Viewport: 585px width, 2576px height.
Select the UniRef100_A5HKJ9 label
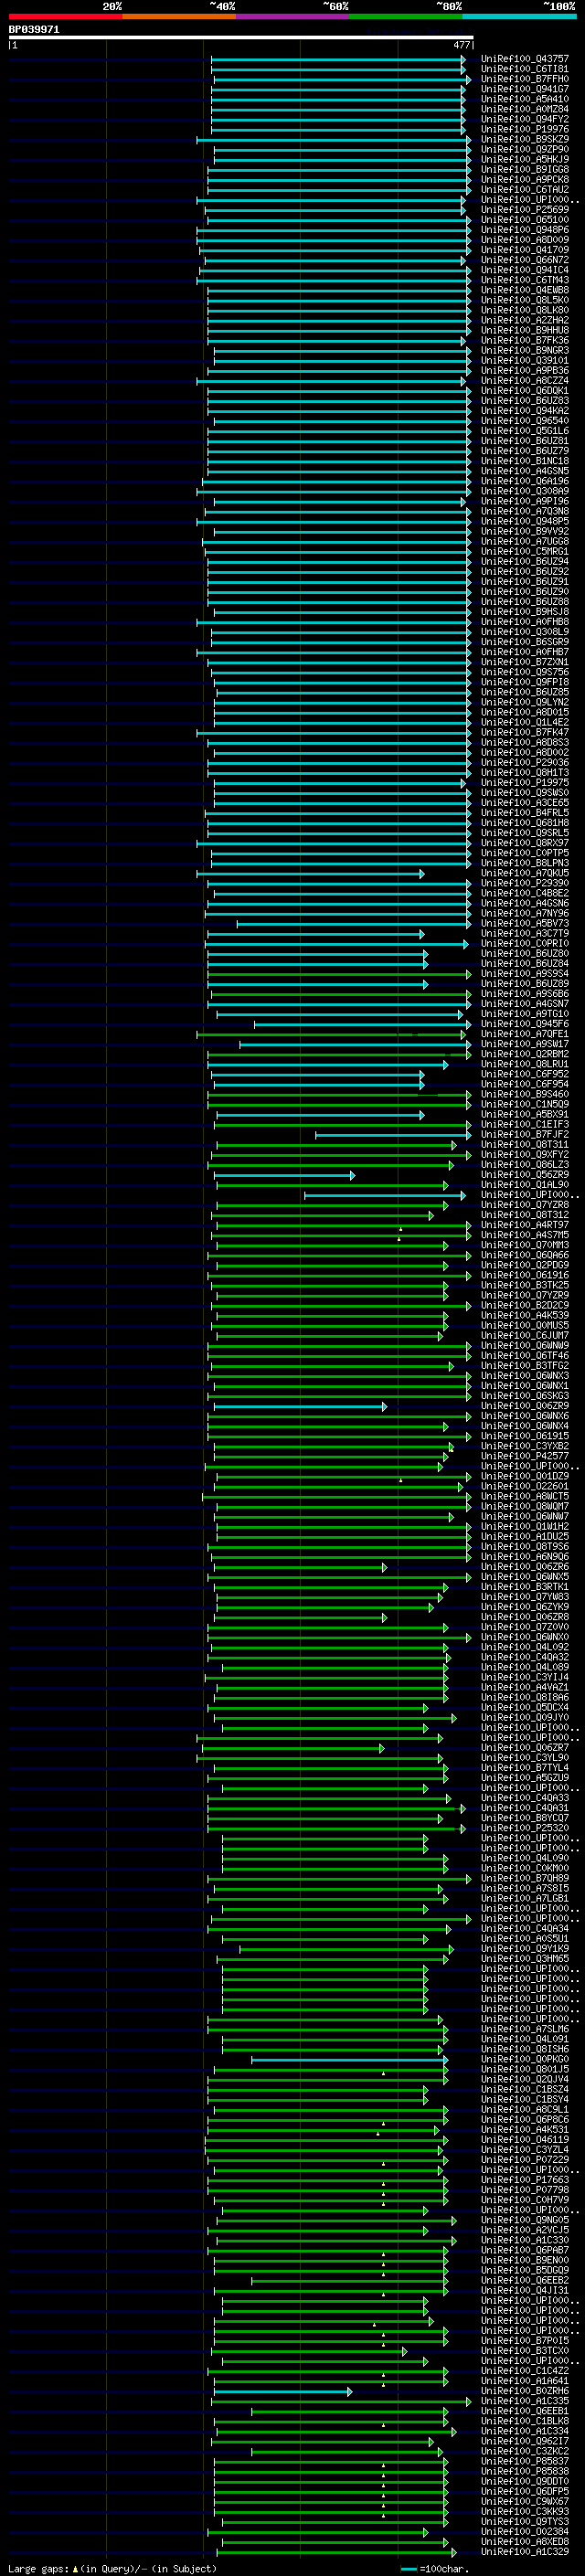pos(525,159)
